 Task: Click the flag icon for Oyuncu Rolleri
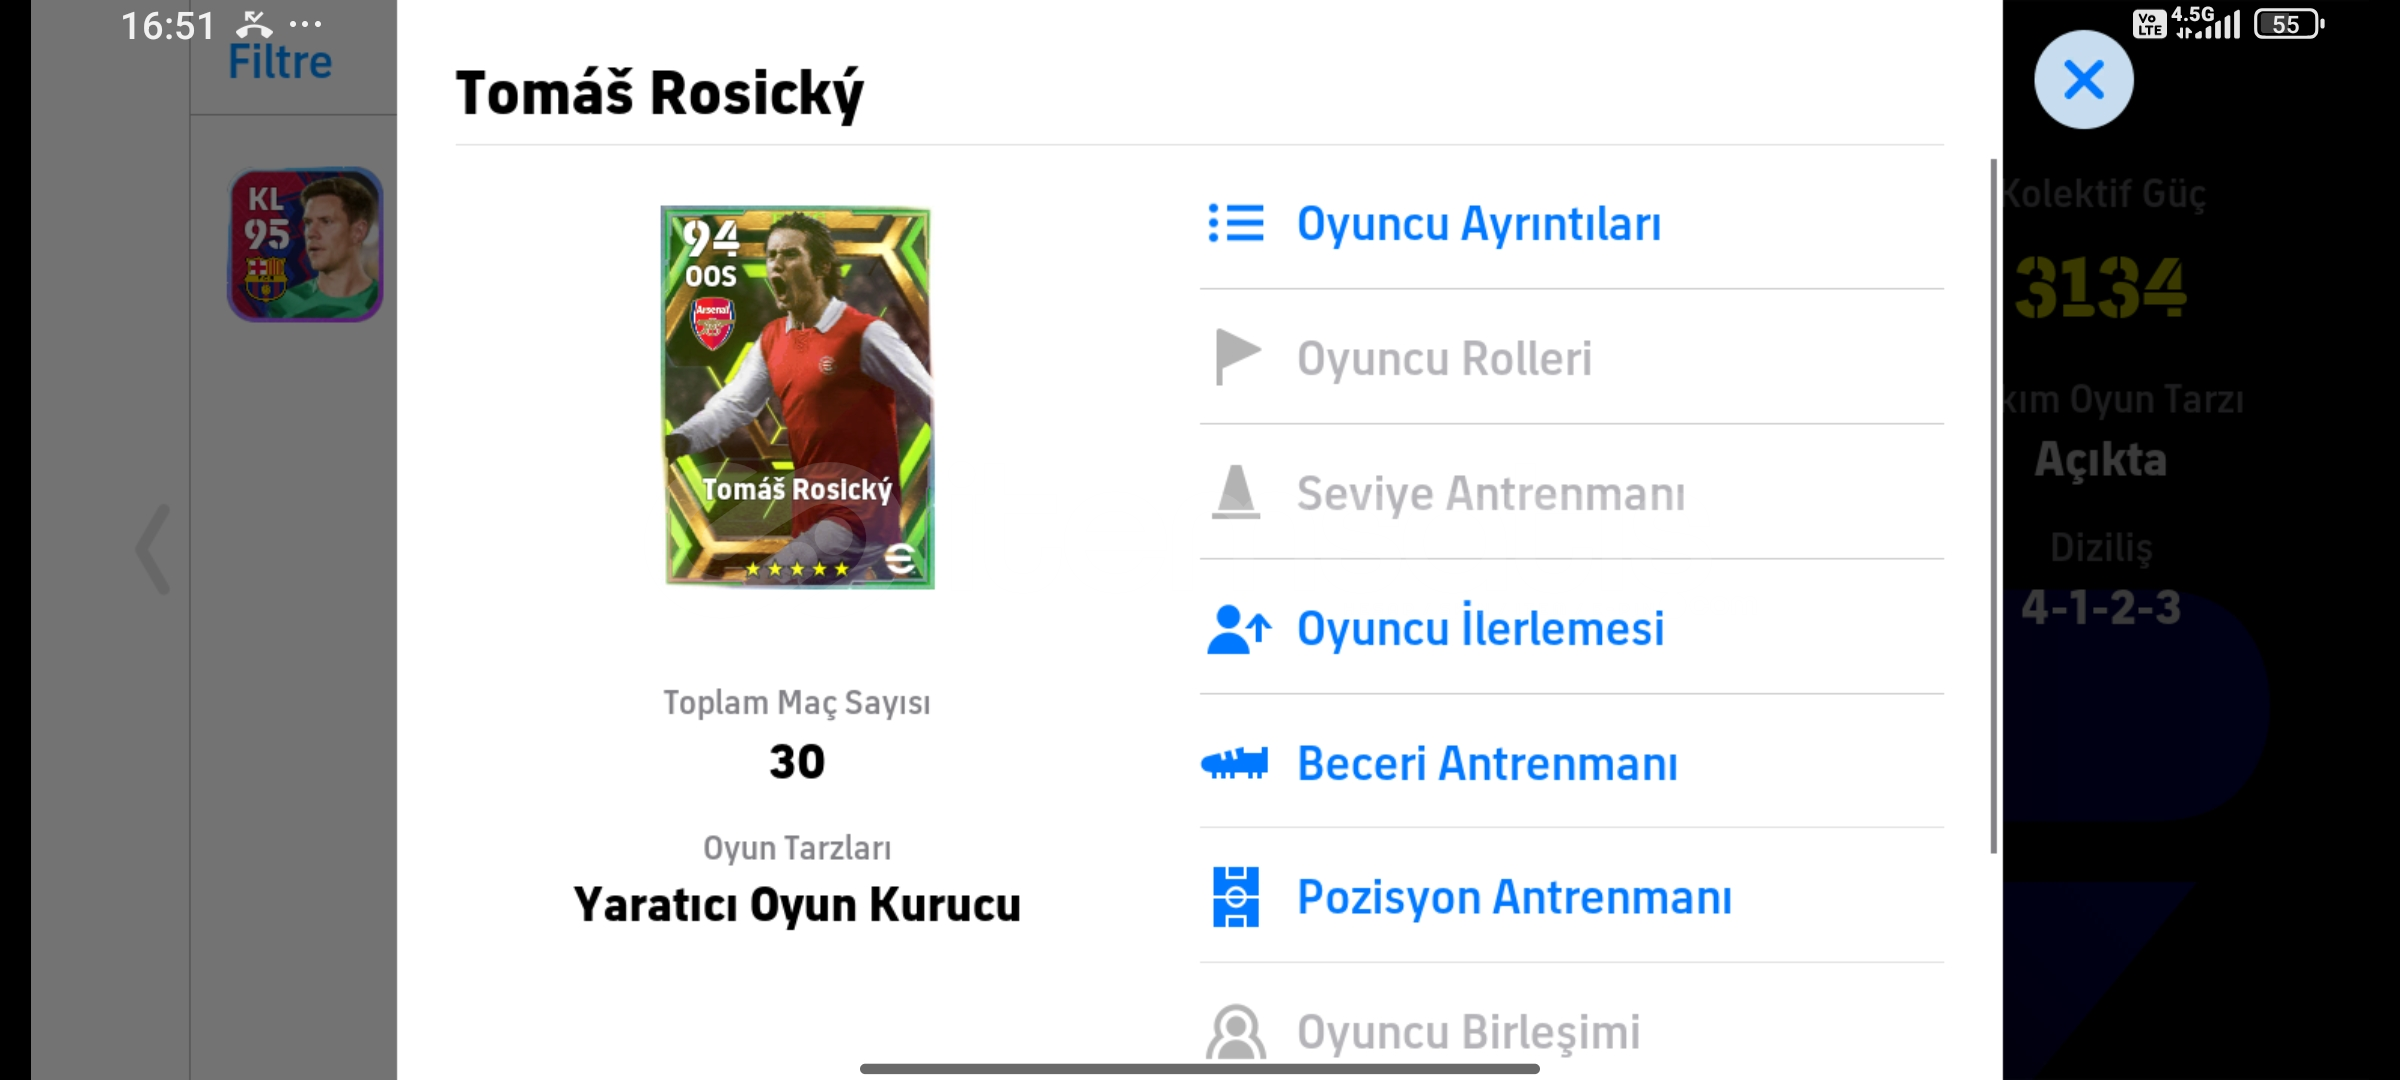click(1237, 357)
